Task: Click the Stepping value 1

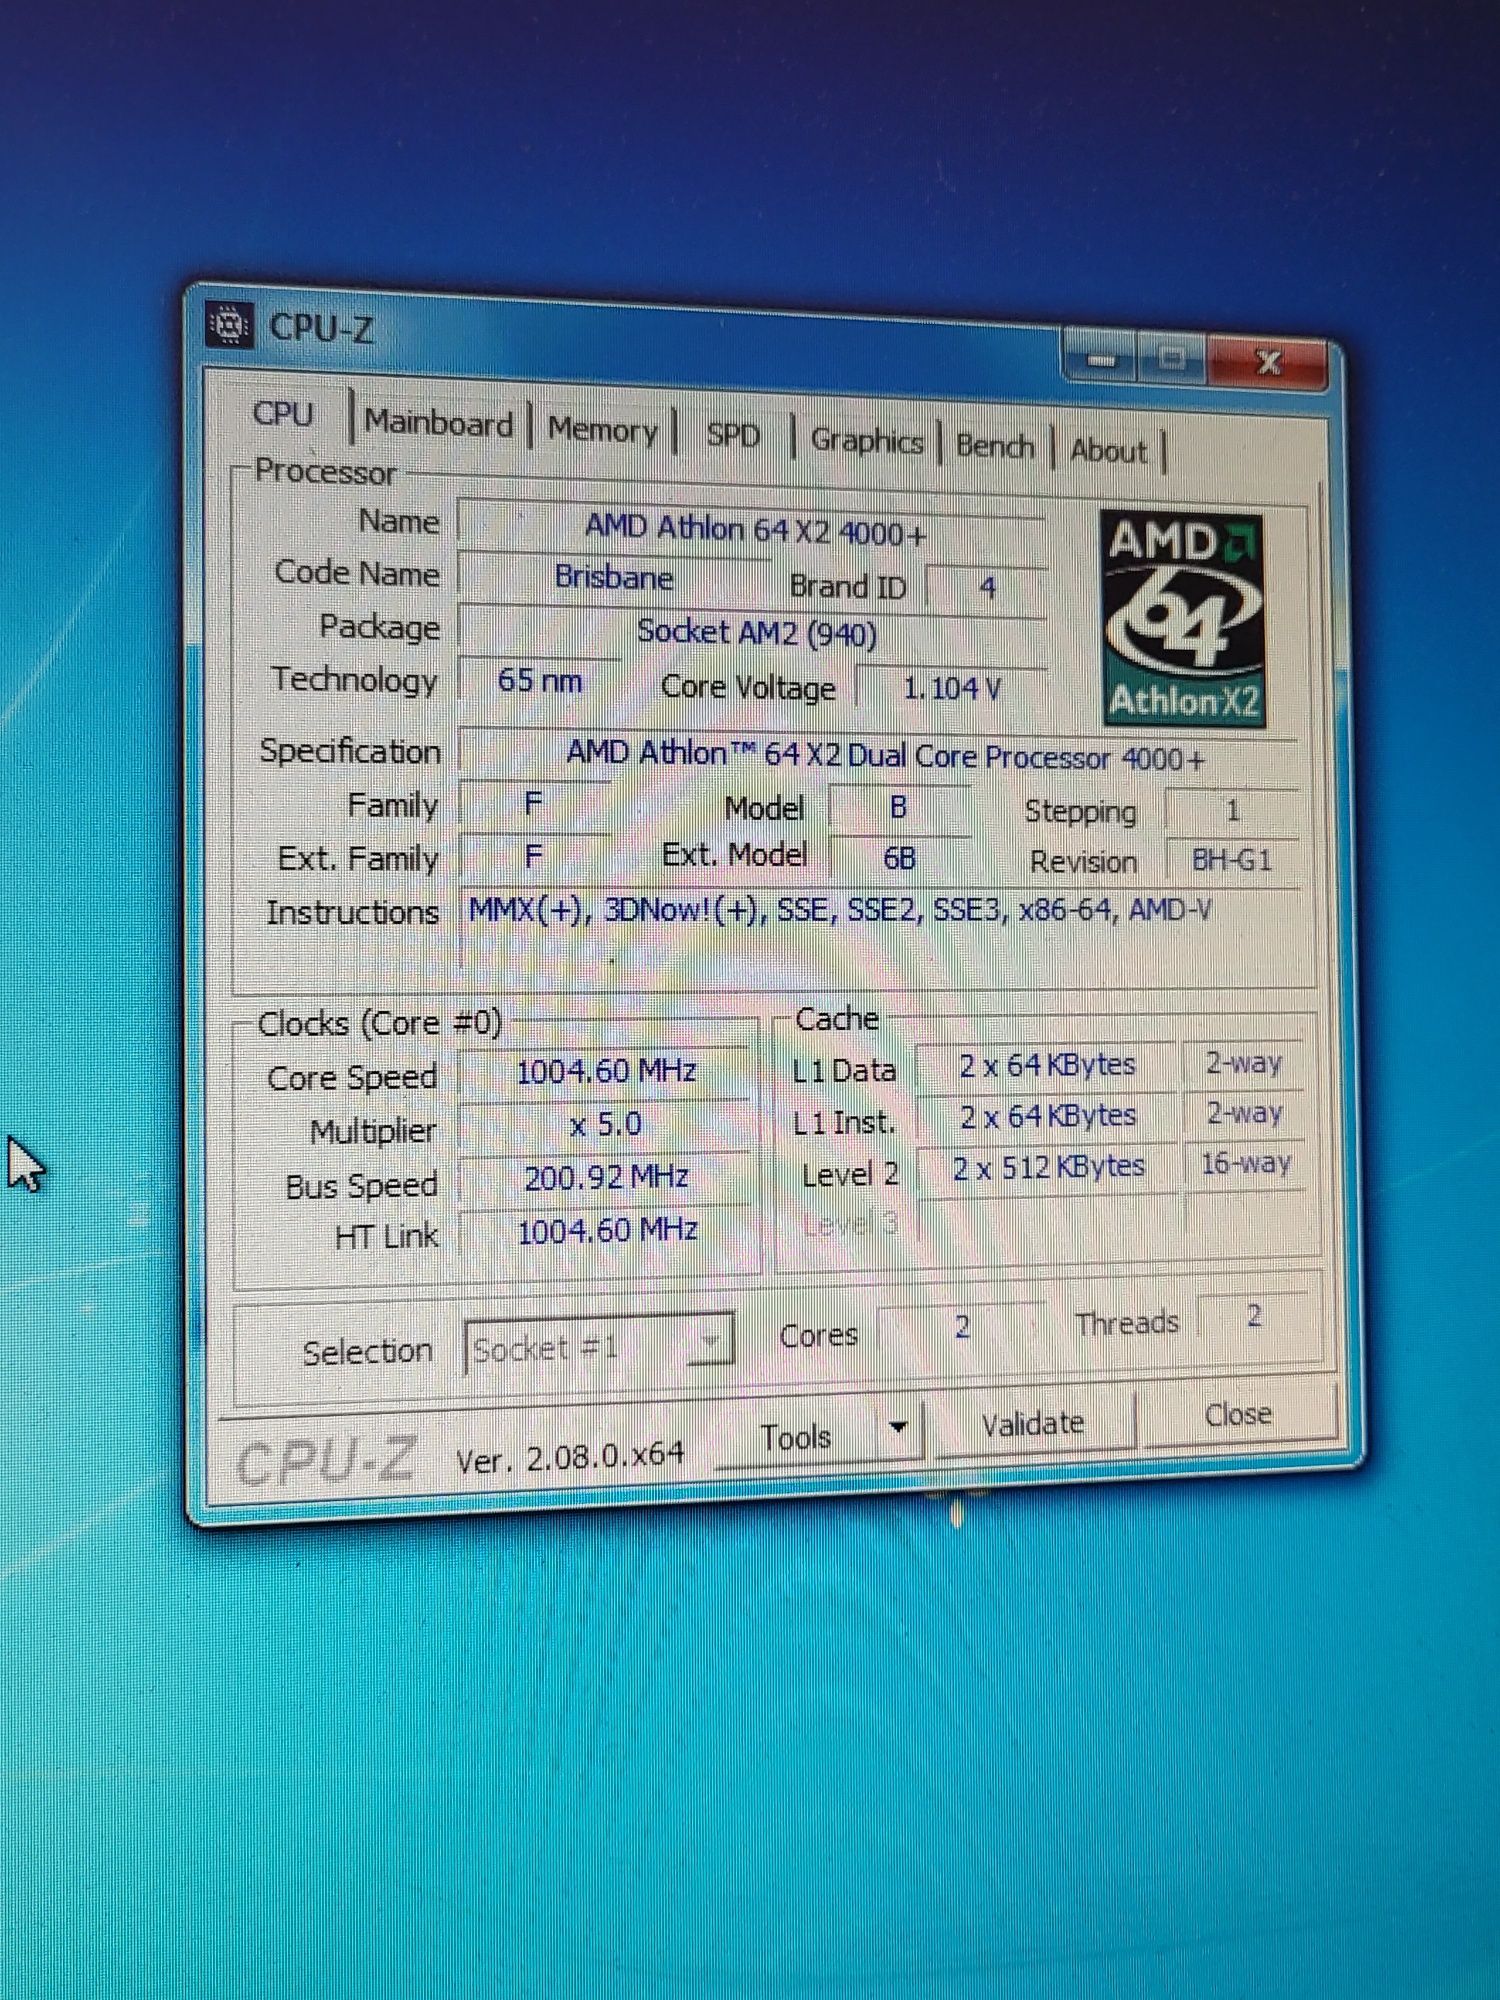Action: point(1233,811)
